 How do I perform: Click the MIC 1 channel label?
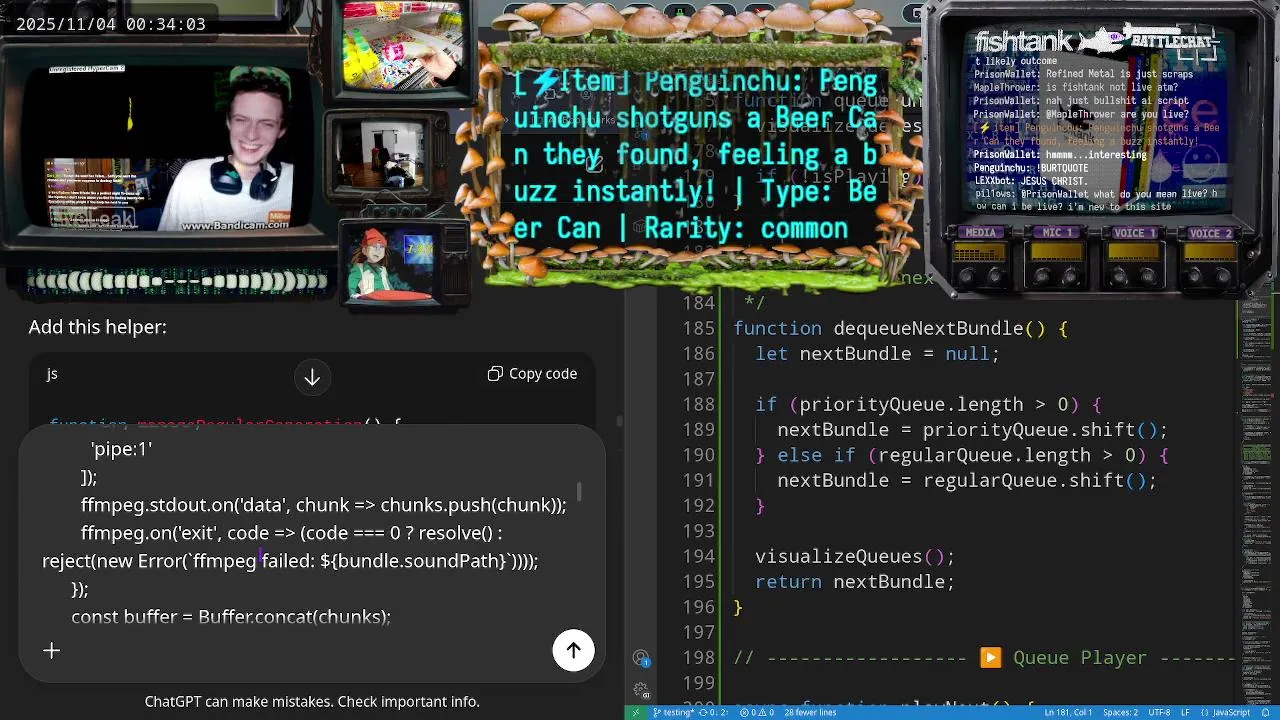(x=1057, y=233)
